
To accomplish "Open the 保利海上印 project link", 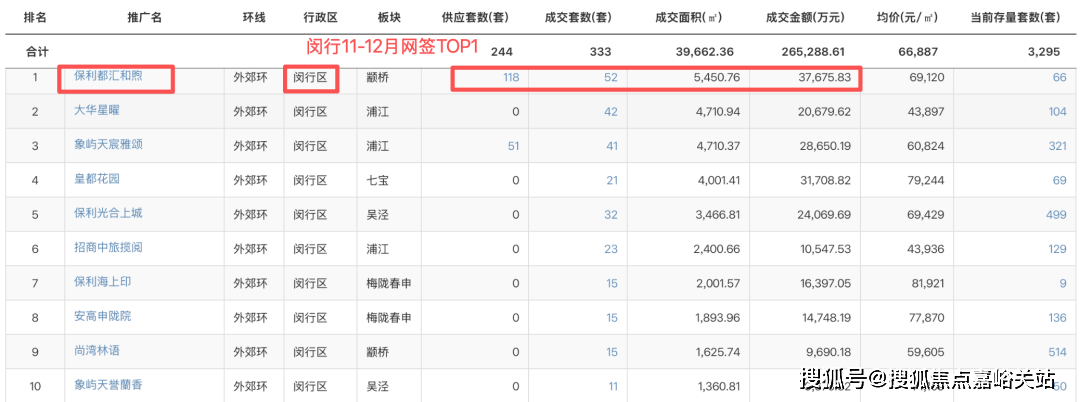I will 102,282.
